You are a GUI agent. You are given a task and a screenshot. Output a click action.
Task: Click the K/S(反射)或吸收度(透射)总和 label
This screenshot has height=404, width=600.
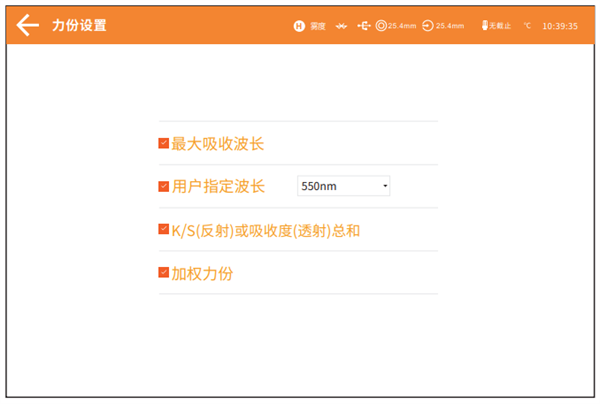265,230
